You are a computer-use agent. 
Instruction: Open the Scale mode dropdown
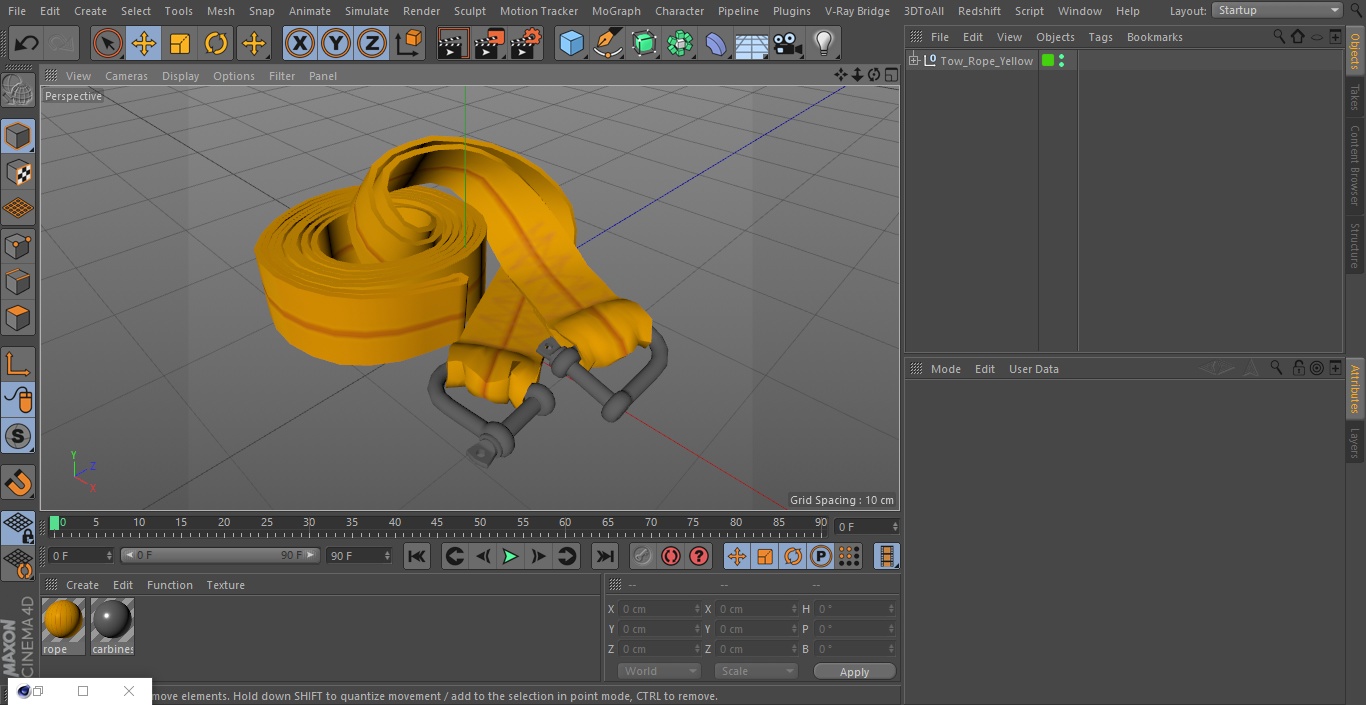tap(756, 671)
